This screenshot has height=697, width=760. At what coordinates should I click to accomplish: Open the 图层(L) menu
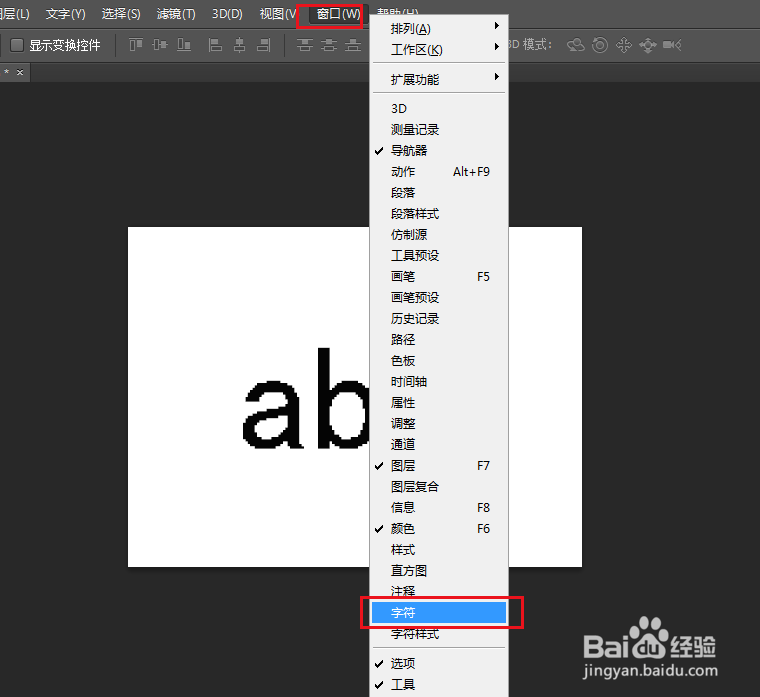pyautogui.click(x=15, y=14)
